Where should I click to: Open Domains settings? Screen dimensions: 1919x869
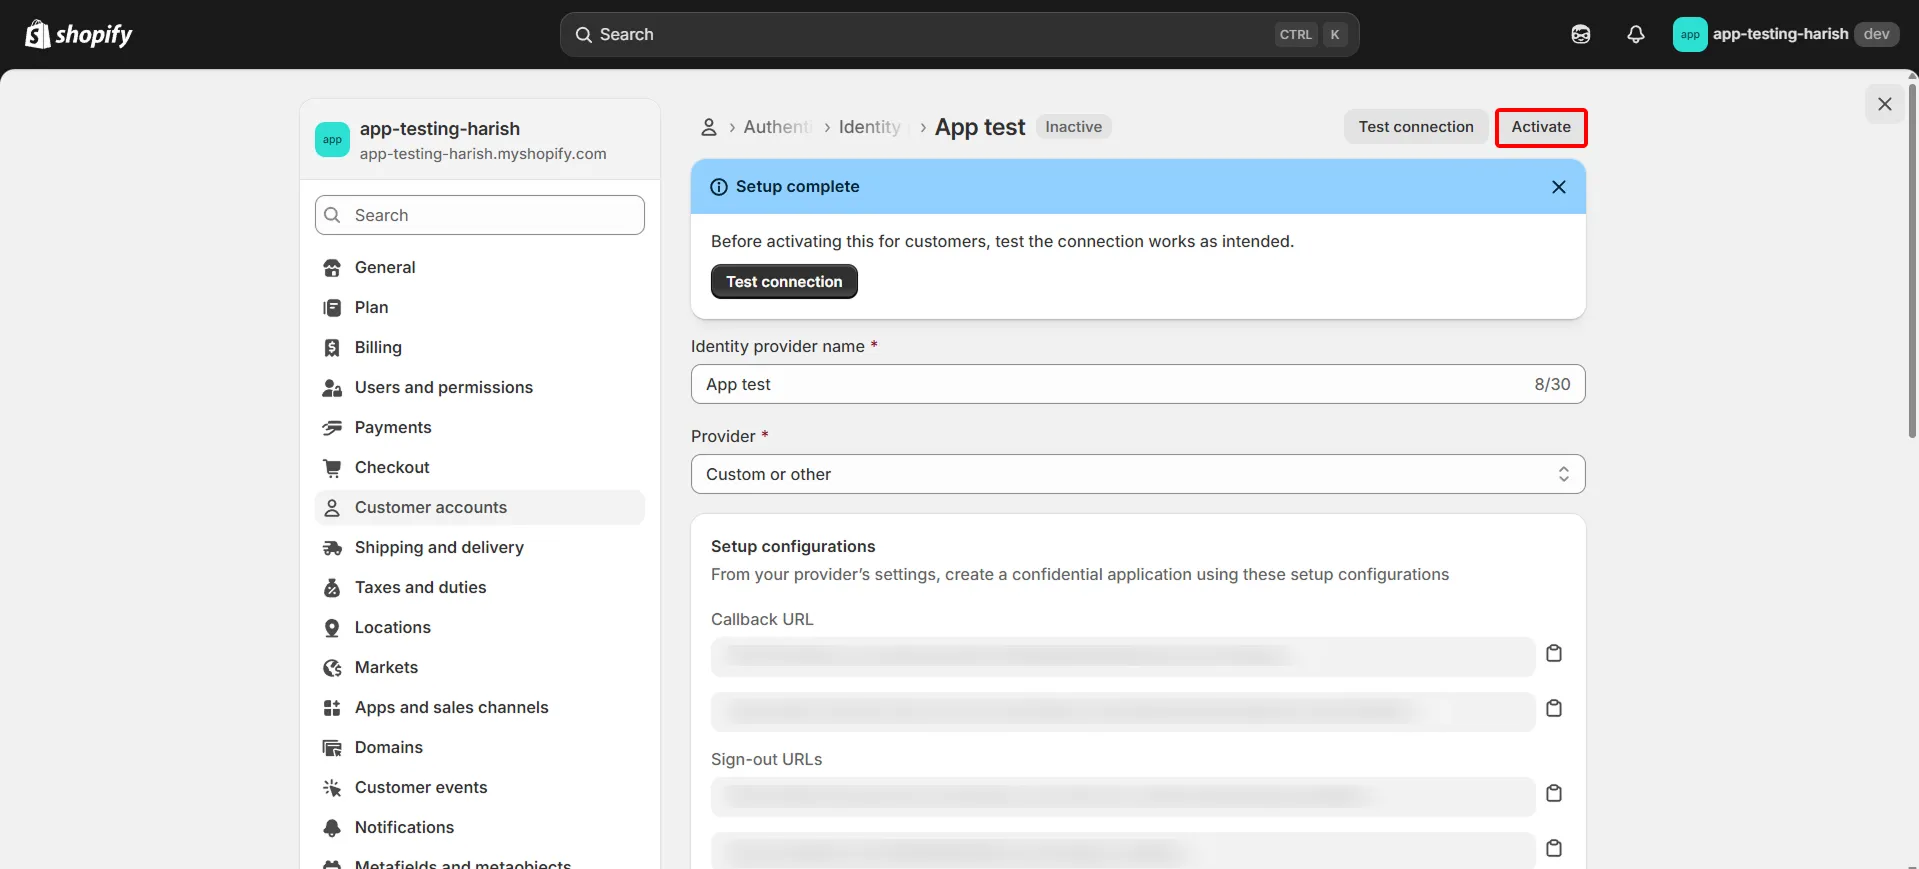(480, 747)
